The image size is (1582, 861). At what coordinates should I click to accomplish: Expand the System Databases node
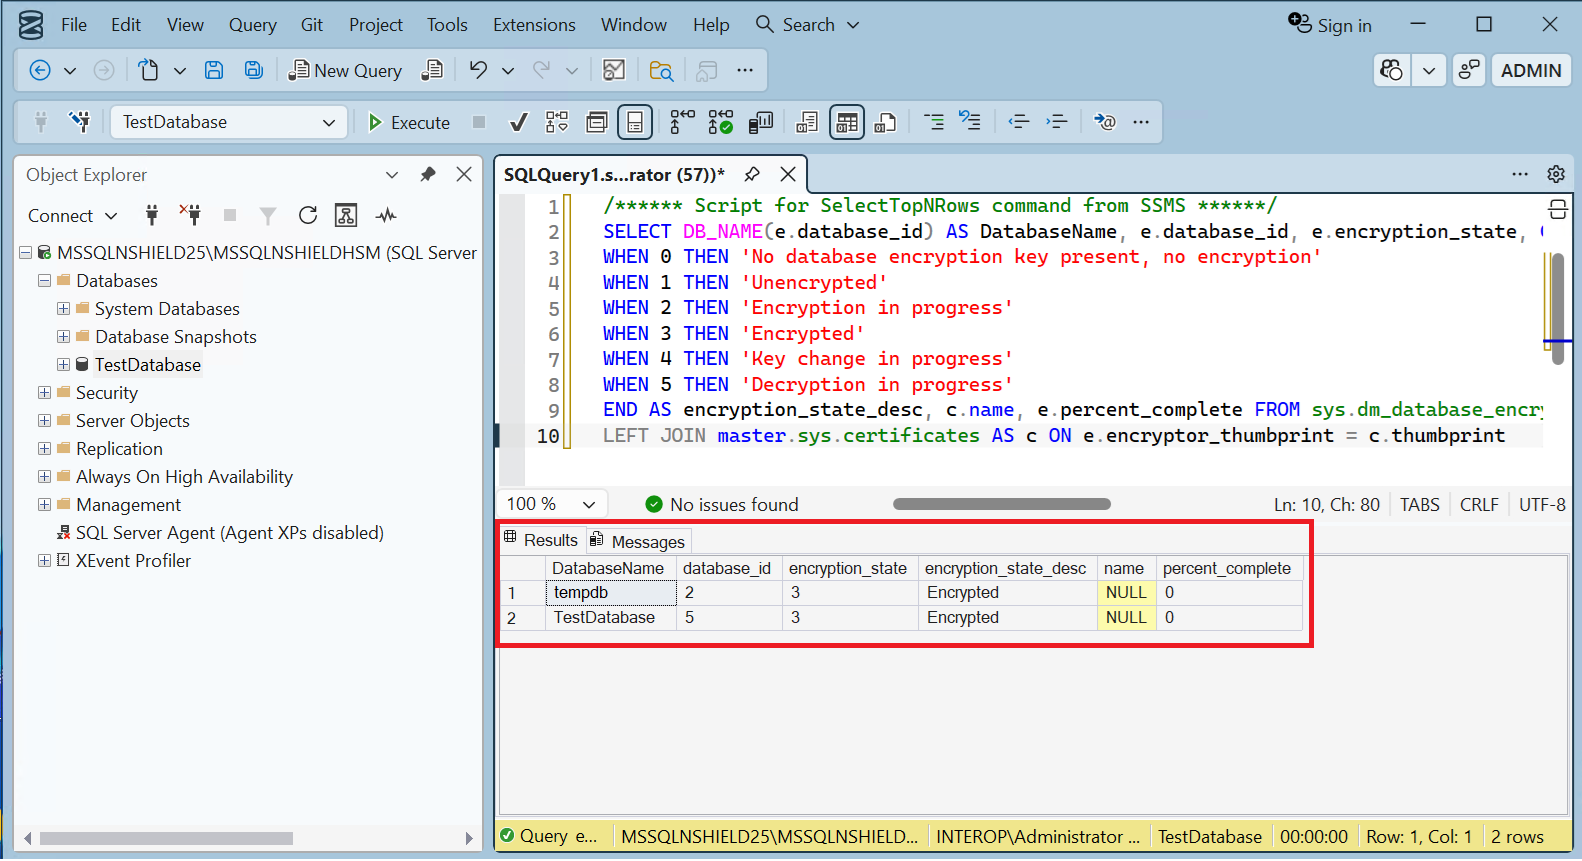[x=63, y=309]
